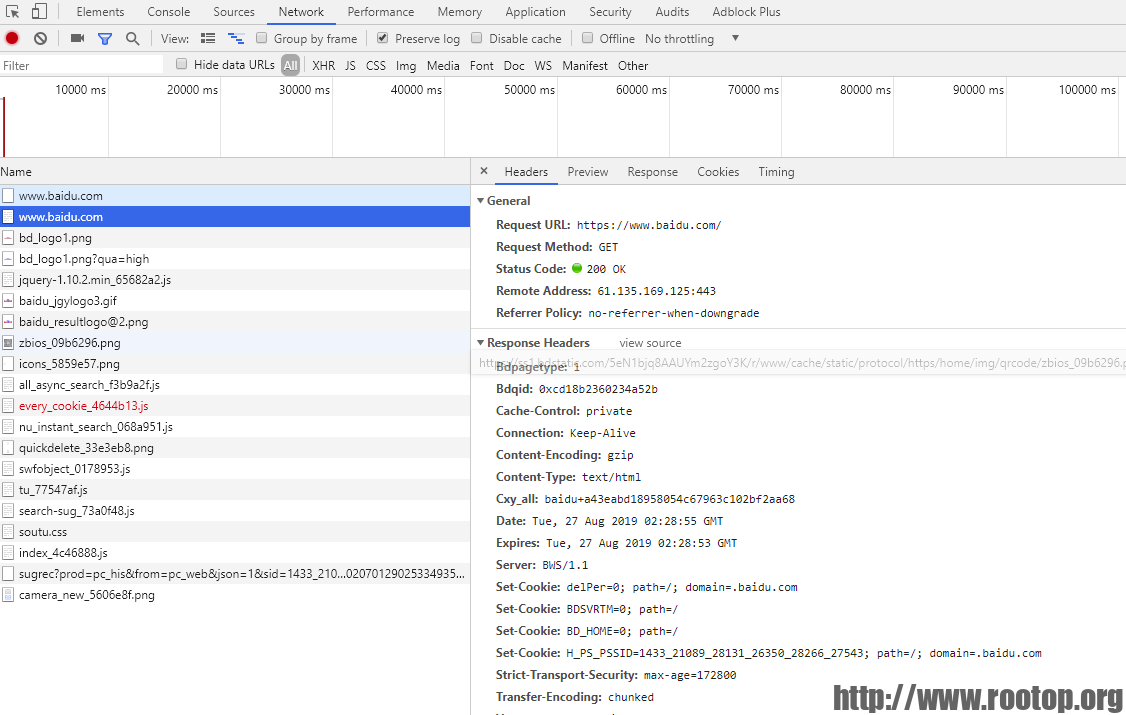Click the inspect element picker icon

[14, 11]
